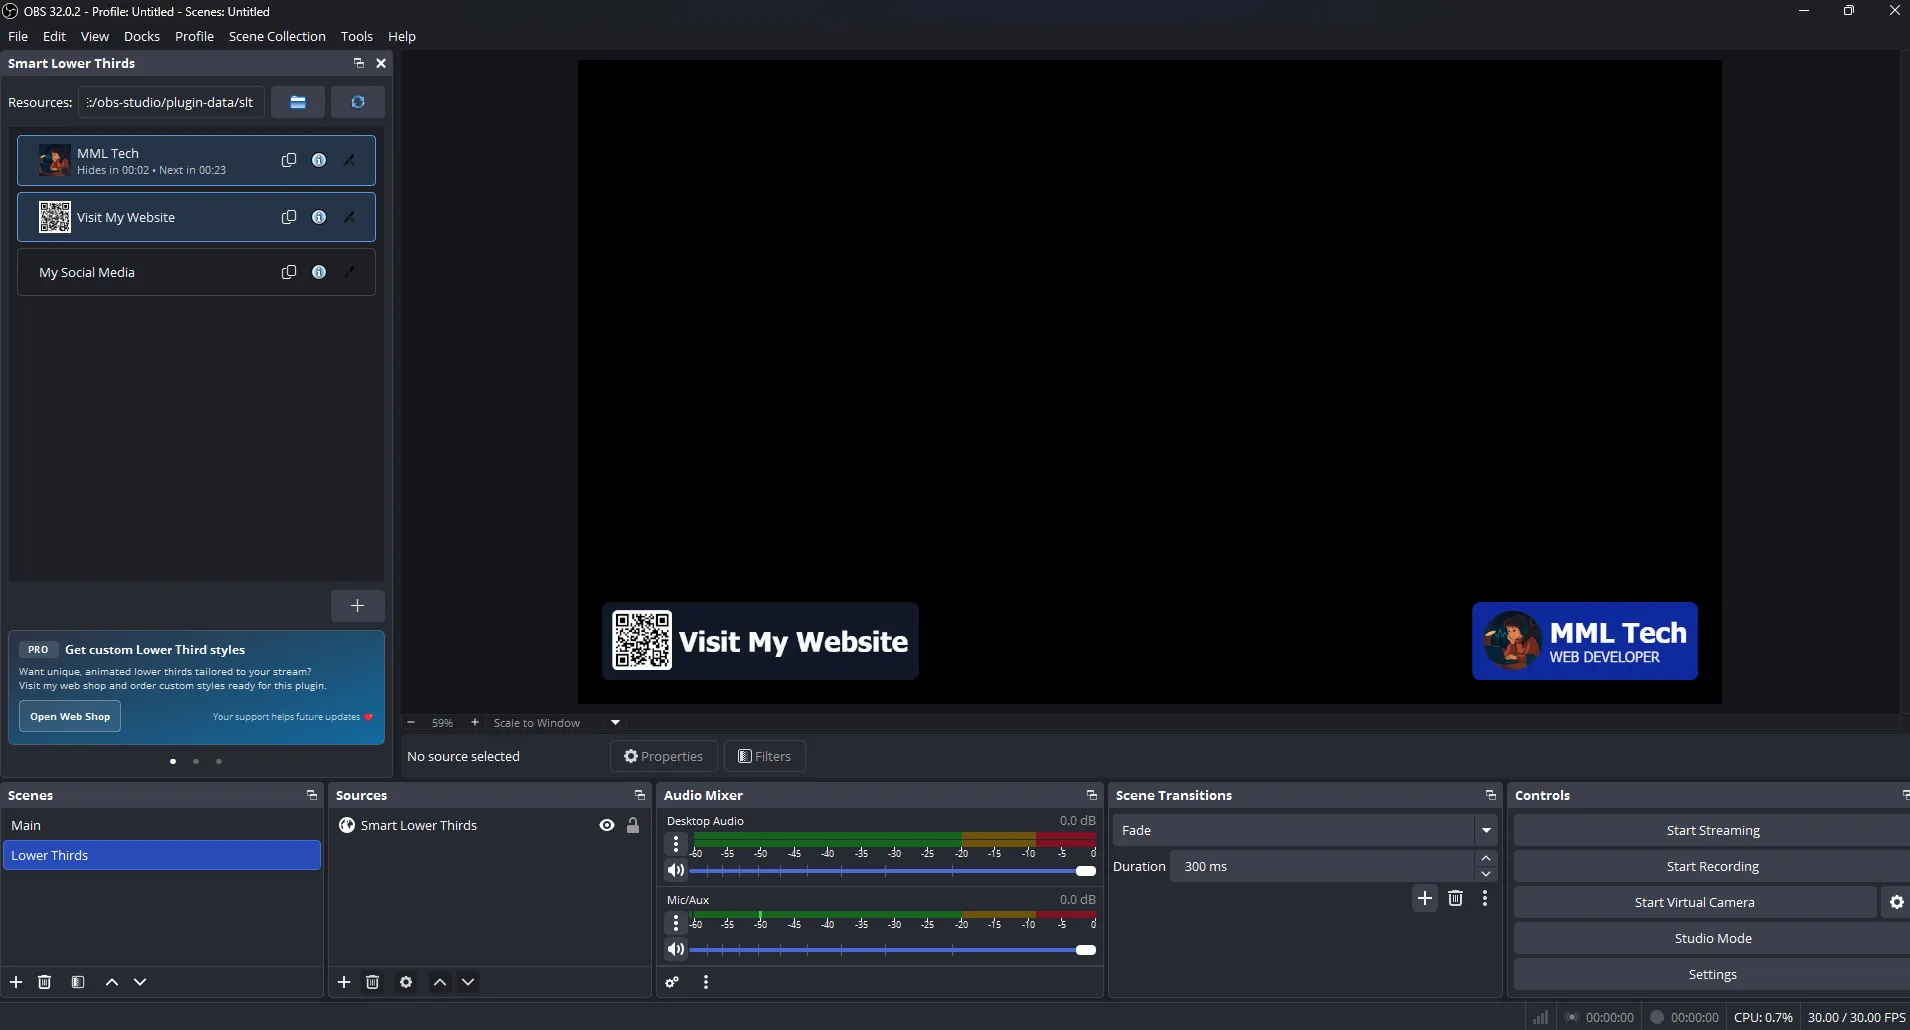The width and height of the screenshot is (1910, 1030).
Task: Remove the selected source with the trash icon
Action: point(372,982)
